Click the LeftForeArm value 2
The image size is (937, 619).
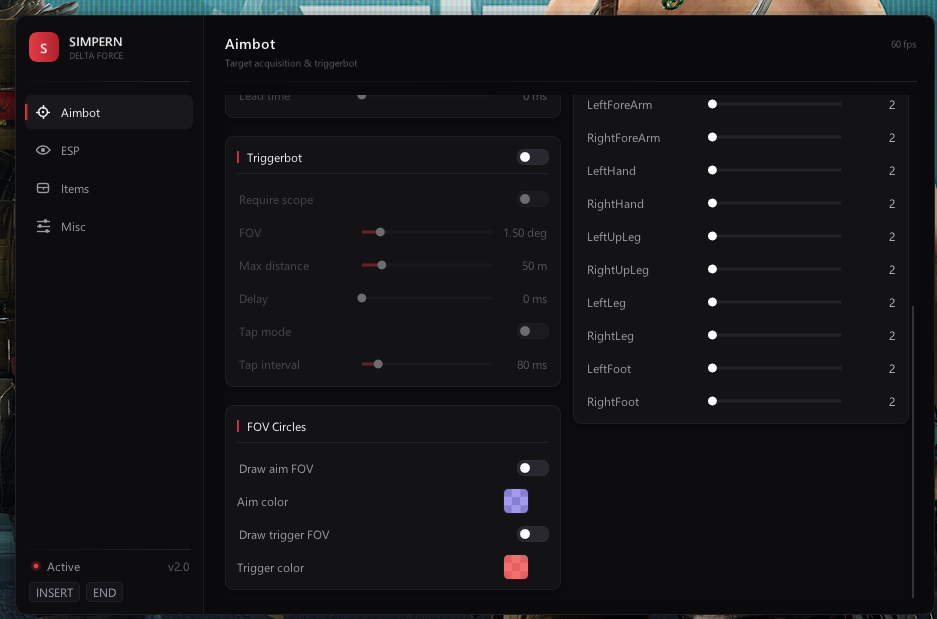(892, 105)
